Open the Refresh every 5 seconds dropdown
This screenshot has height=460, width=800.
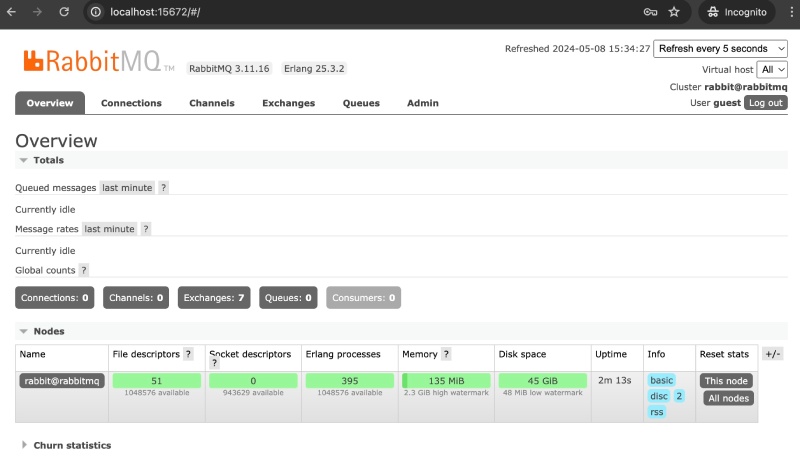(x=720, y=48)
